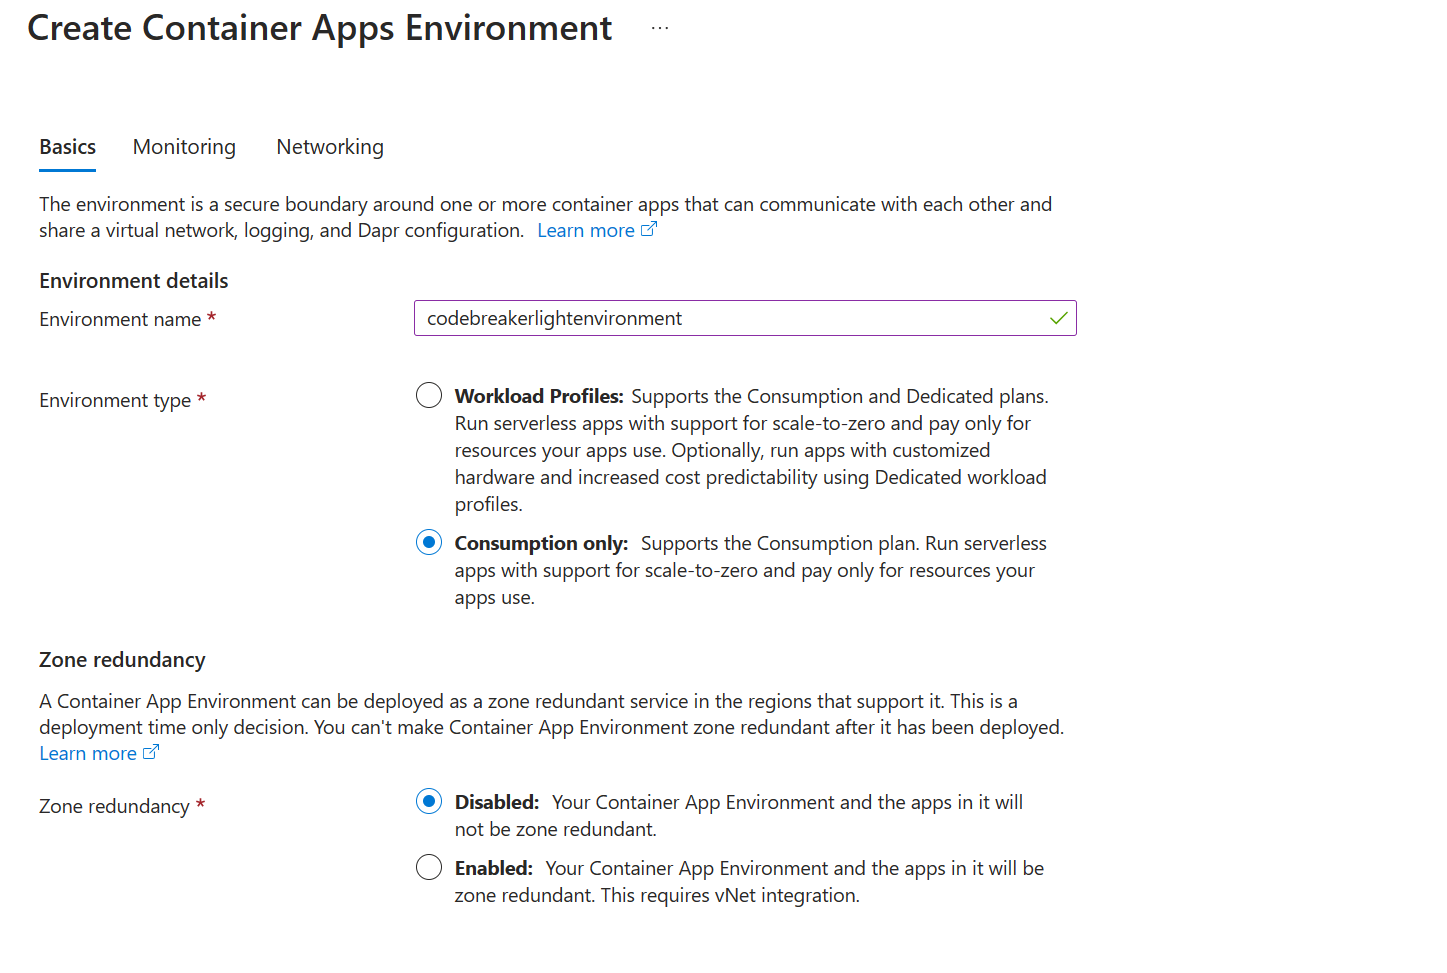Click the Create Container Apps Environment title
The image size is (1447, 973).
point(320,27)
